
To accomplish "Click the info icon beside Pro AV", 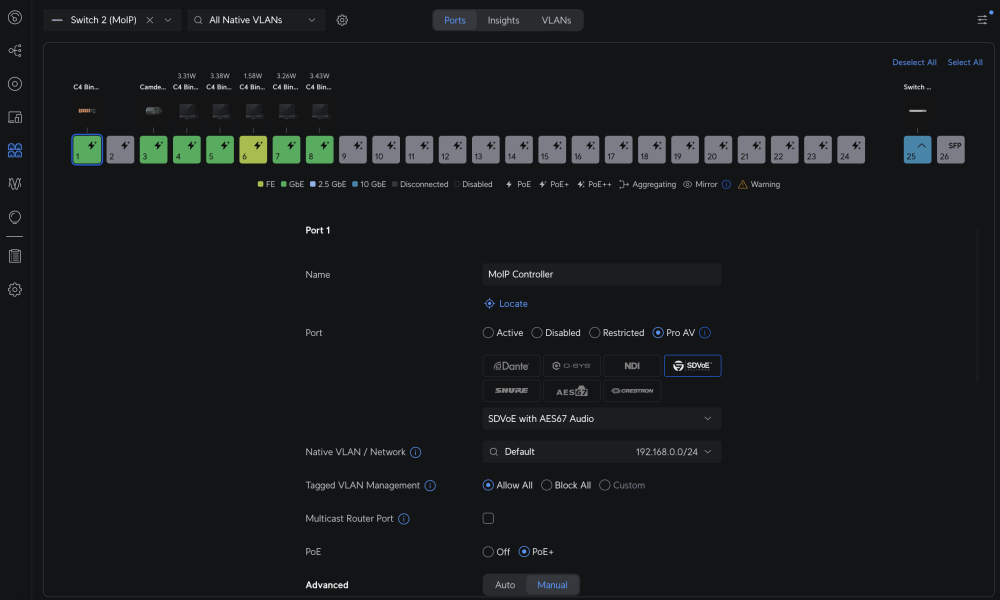I will (705, 333).
